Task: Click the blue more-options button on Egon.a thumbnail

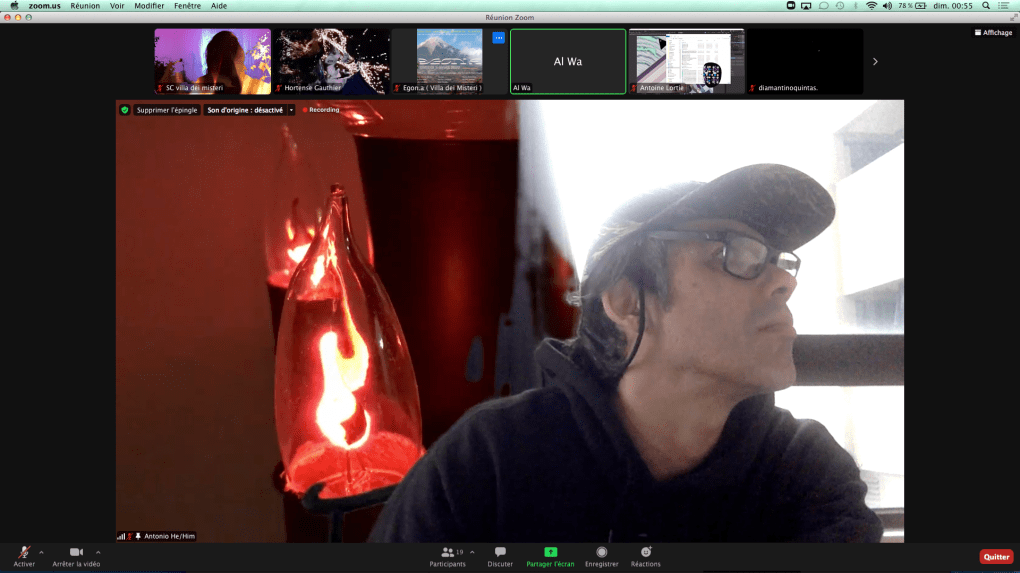Action: click(x=499, y=38)
